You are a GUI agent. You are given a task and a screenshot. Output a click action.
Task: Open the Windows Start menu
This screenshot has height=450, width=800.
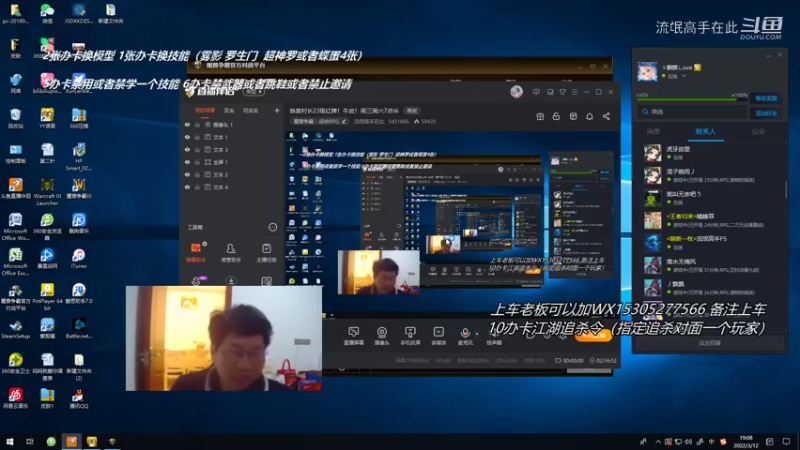click(10, 441)
